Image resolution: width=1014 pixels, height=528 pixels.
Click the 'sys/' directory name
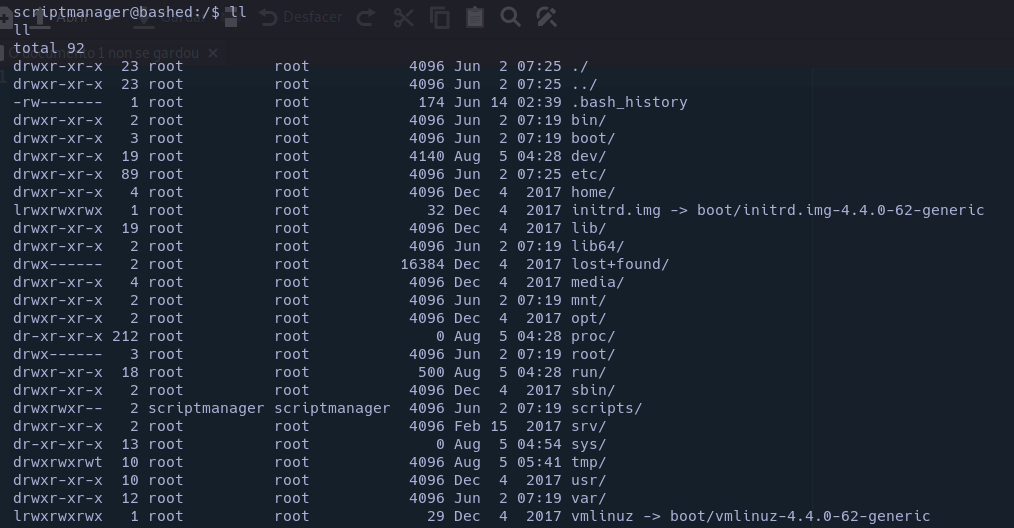(x=588, y=445)
